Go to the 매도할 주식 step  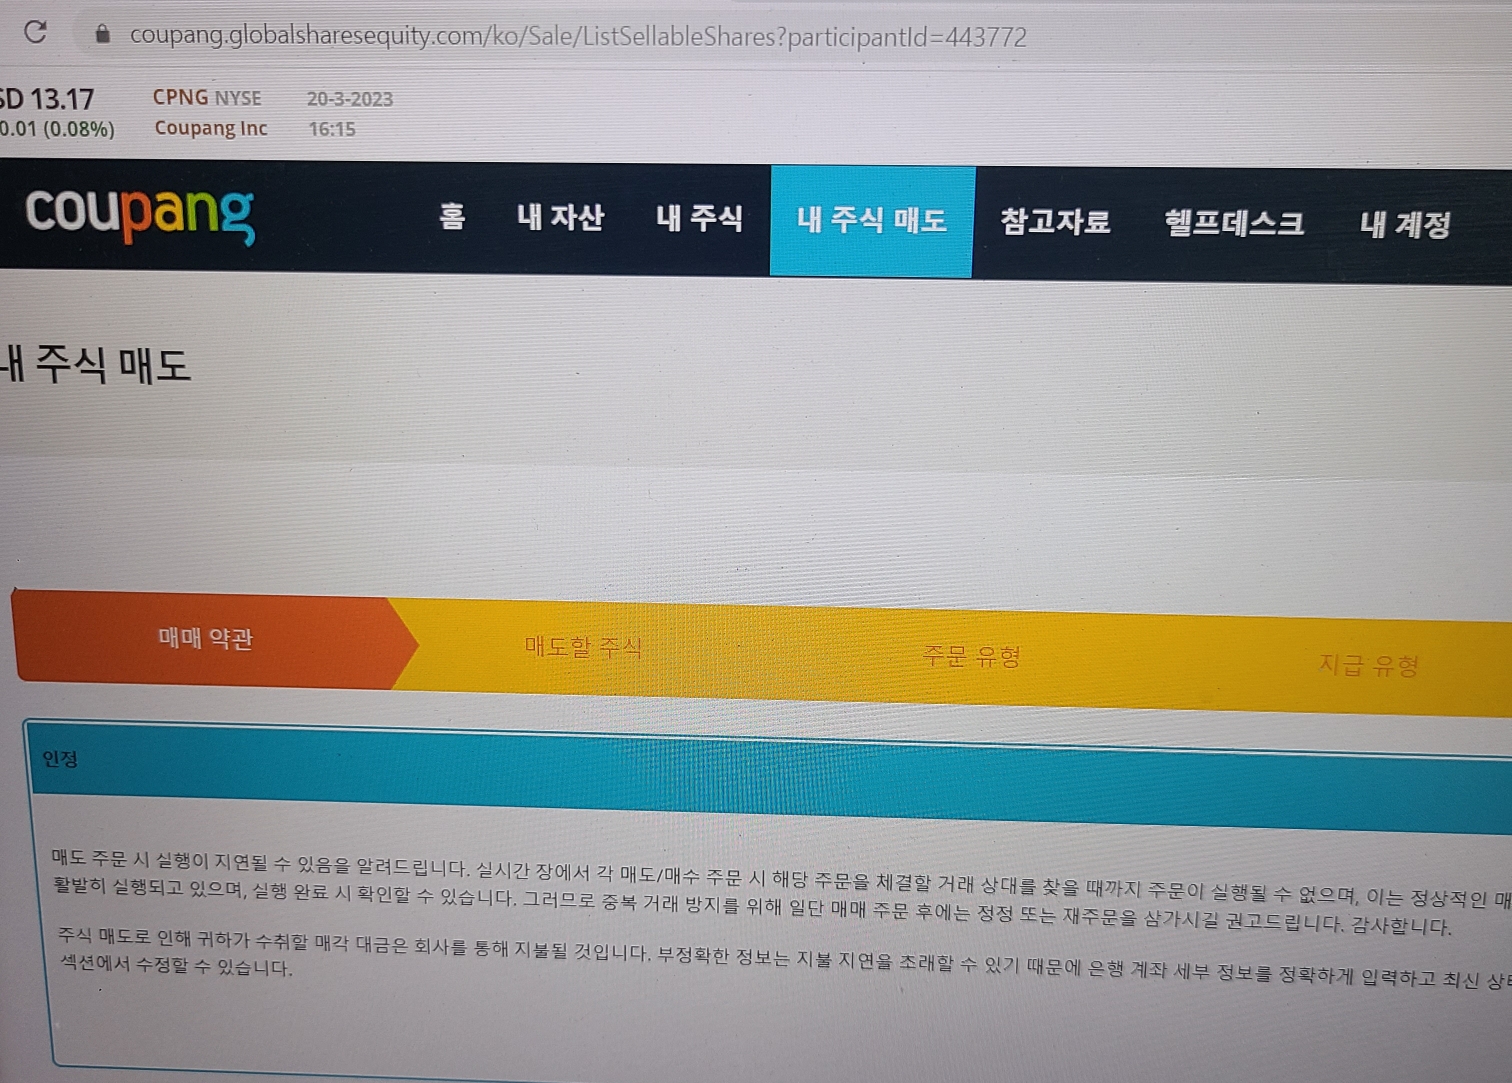(x=583, y=647)
